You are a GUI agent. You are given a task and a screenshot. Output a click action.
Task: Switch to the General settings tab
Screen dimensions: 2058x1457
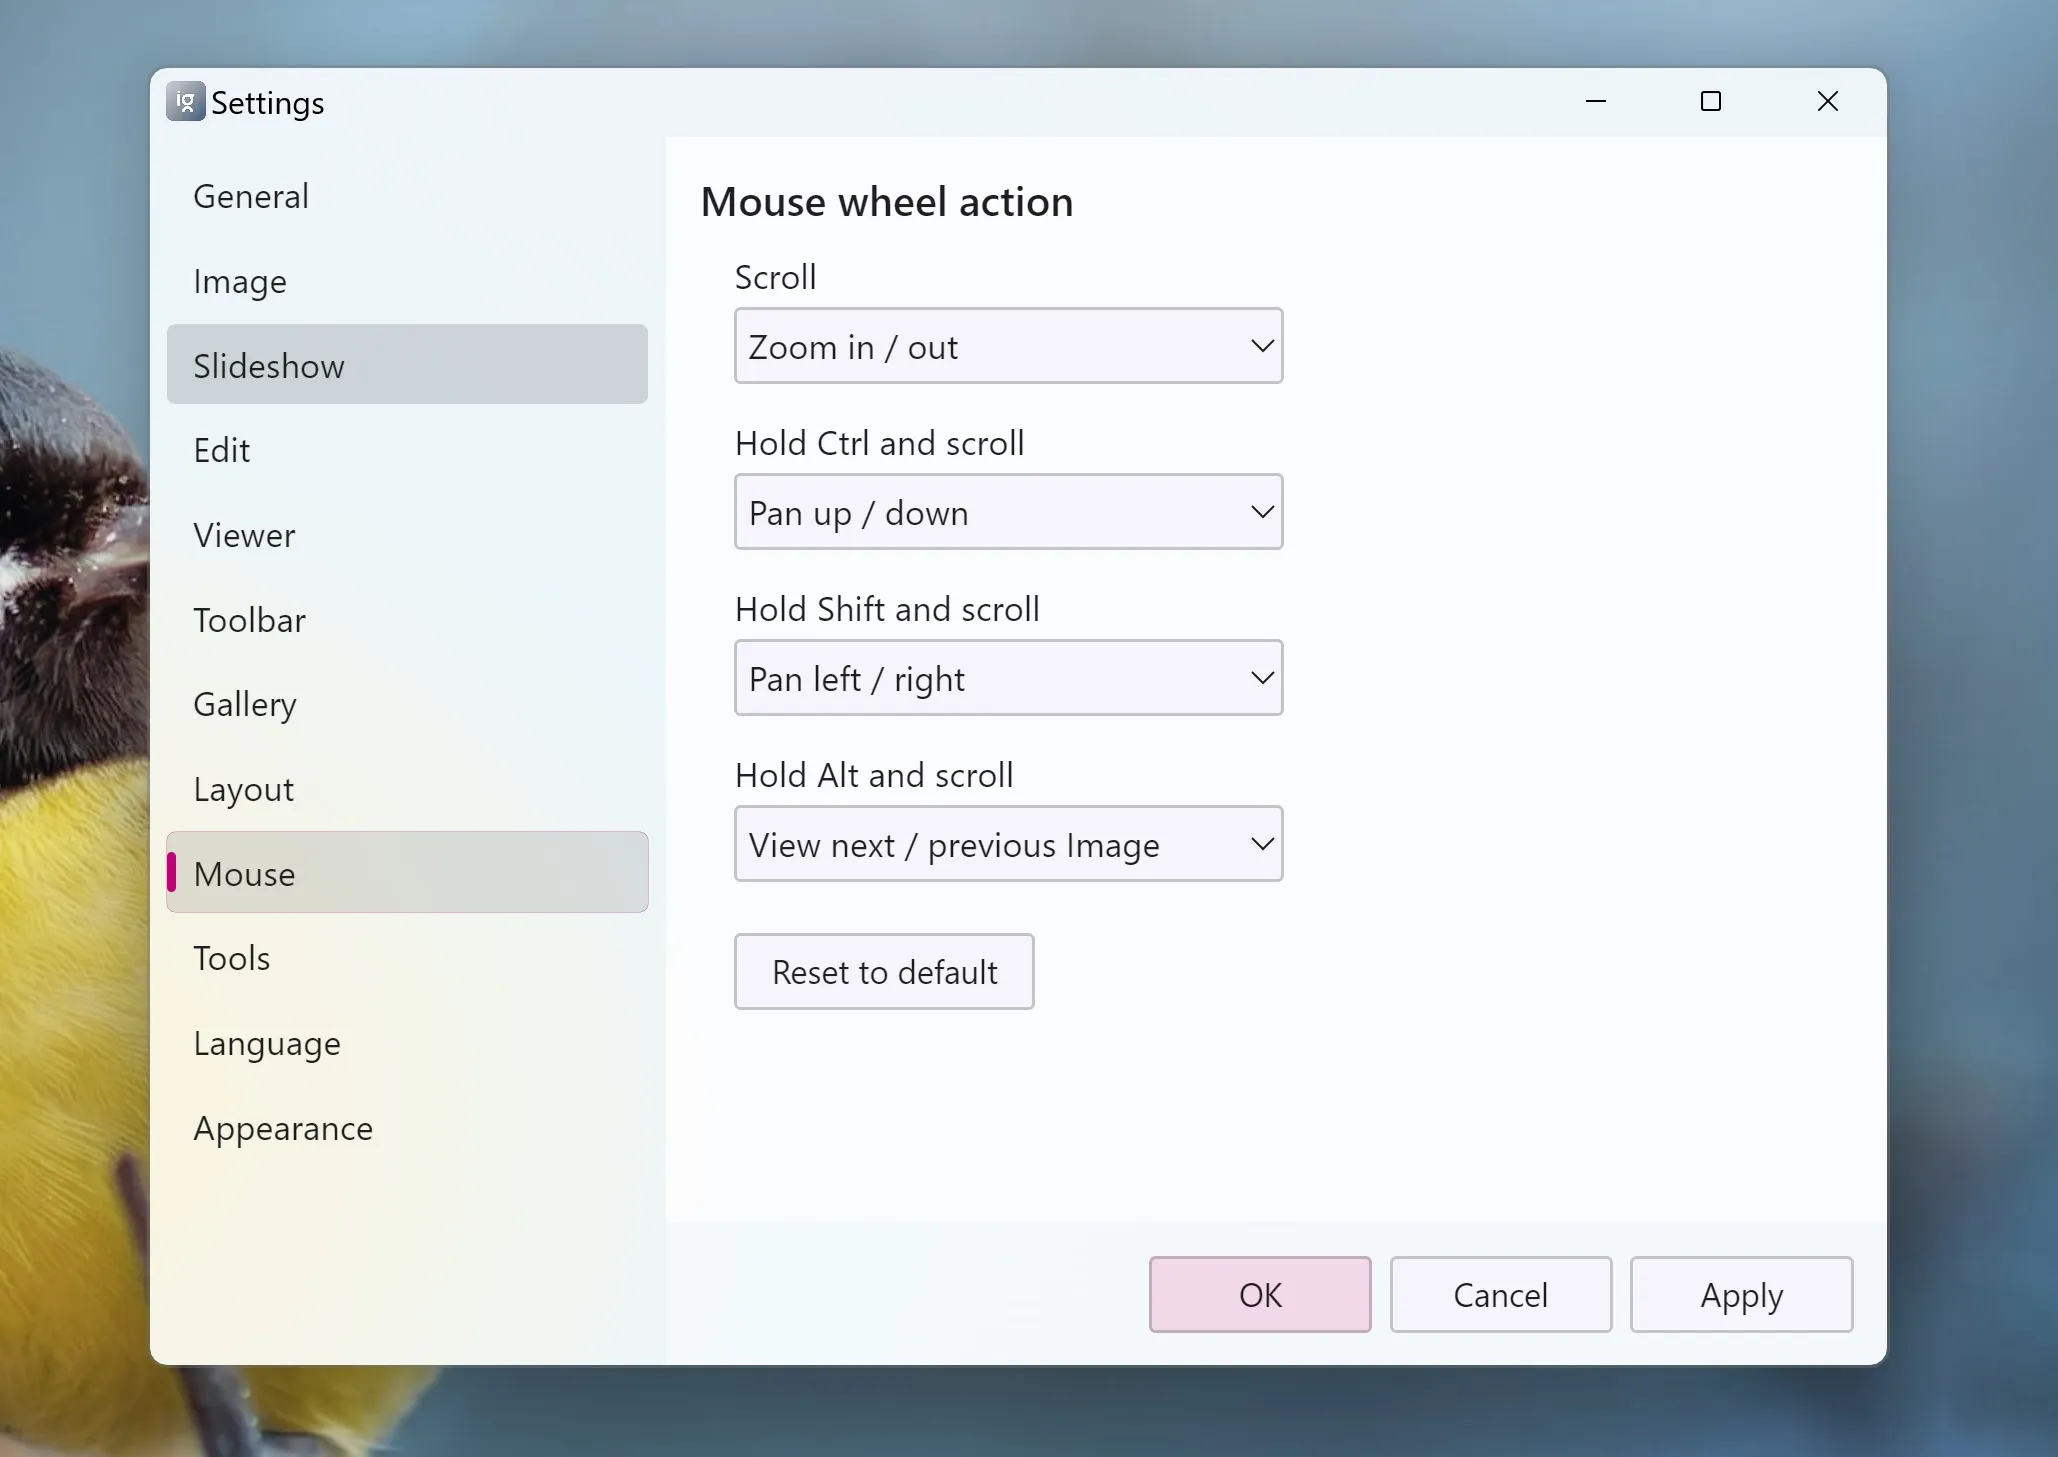click(x=251, y=197)
